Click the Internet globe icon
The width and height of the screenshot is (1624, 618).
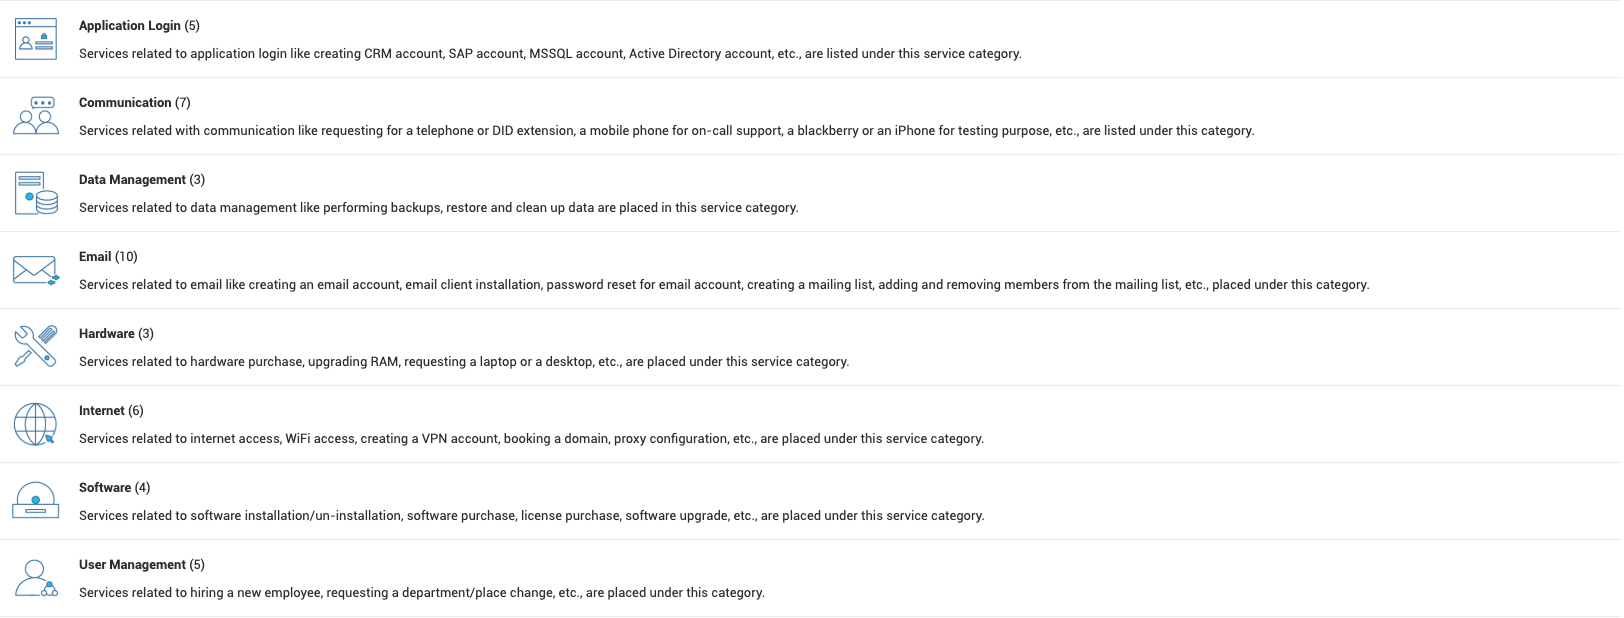click(x=36, y=424)
